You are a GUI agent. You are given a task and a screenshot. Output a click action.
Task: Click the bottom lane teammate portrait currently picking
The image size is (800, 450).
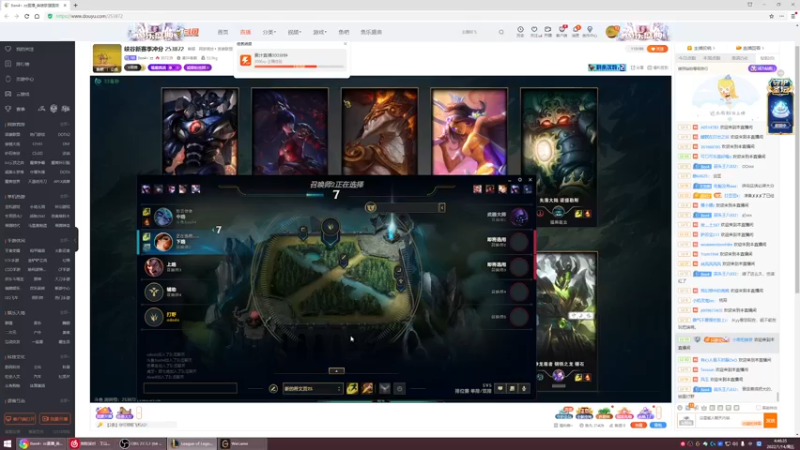point(163,242)
